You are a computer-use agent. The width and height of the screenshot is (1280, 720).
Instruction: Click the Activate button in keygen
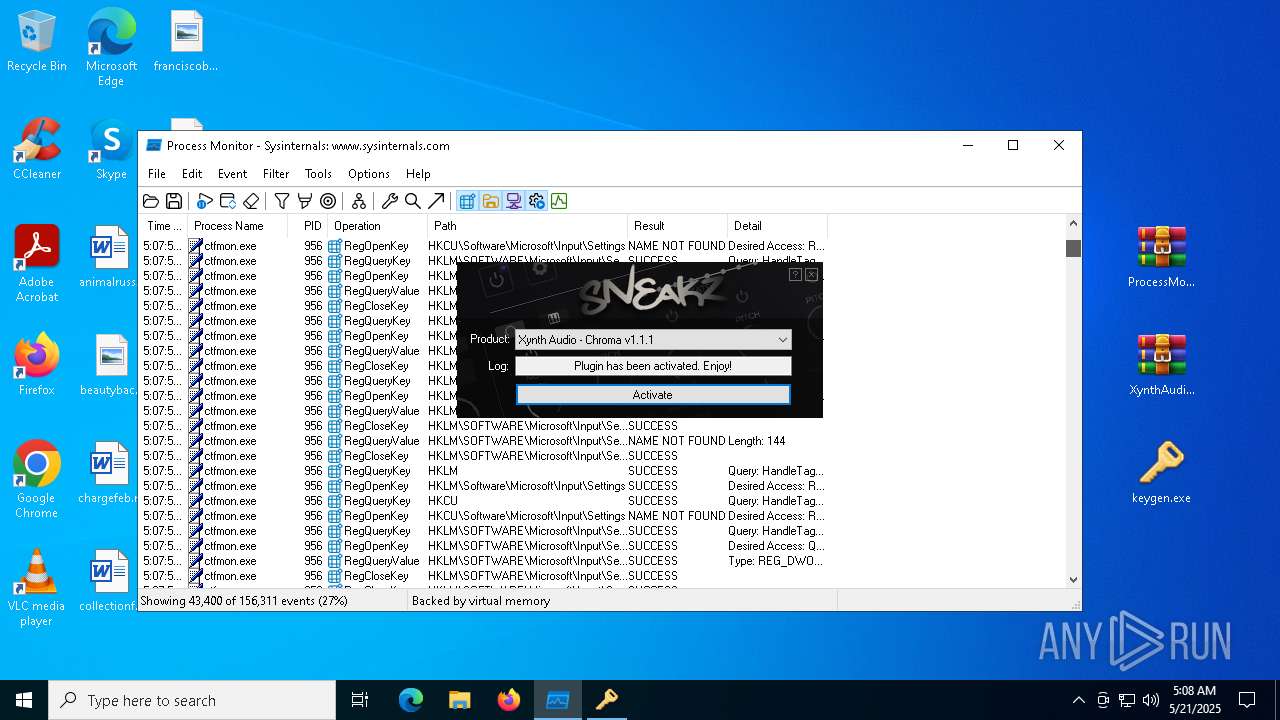pyautogui.click(x=653, y=395)
